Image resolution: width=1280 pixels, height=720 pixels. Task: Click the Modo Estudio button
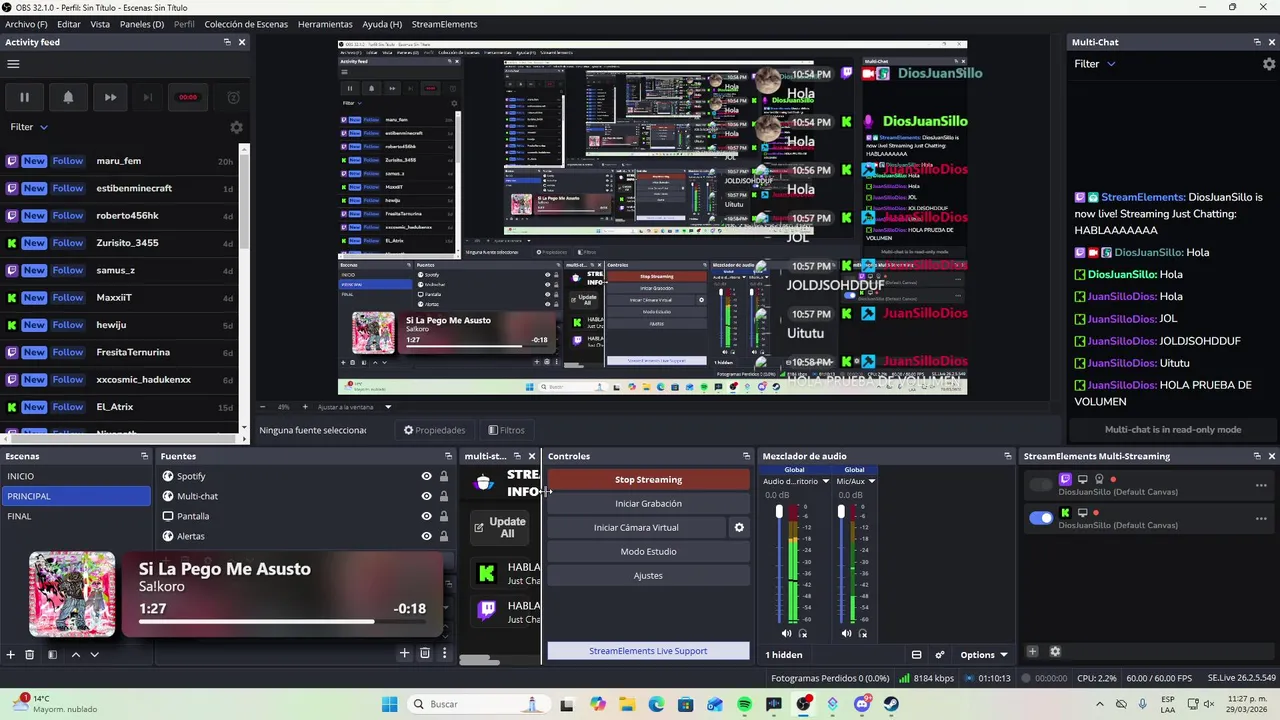[x=648, y=552]
